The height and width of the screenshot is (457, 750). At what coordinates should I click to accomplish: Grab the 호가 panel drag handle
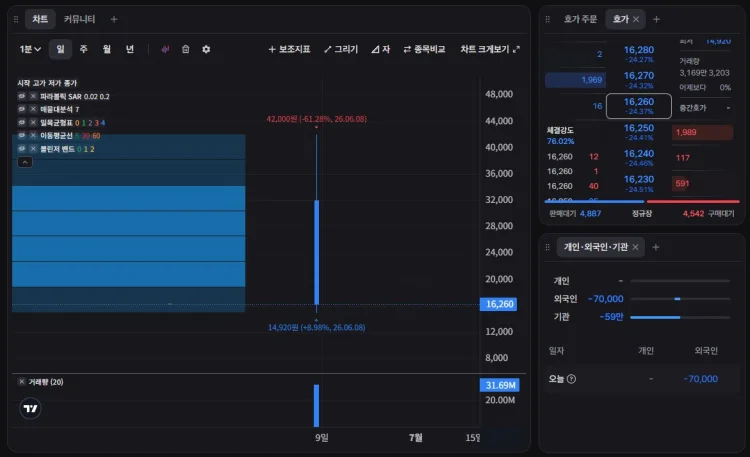pyautogui.click(x=548, y=19)
